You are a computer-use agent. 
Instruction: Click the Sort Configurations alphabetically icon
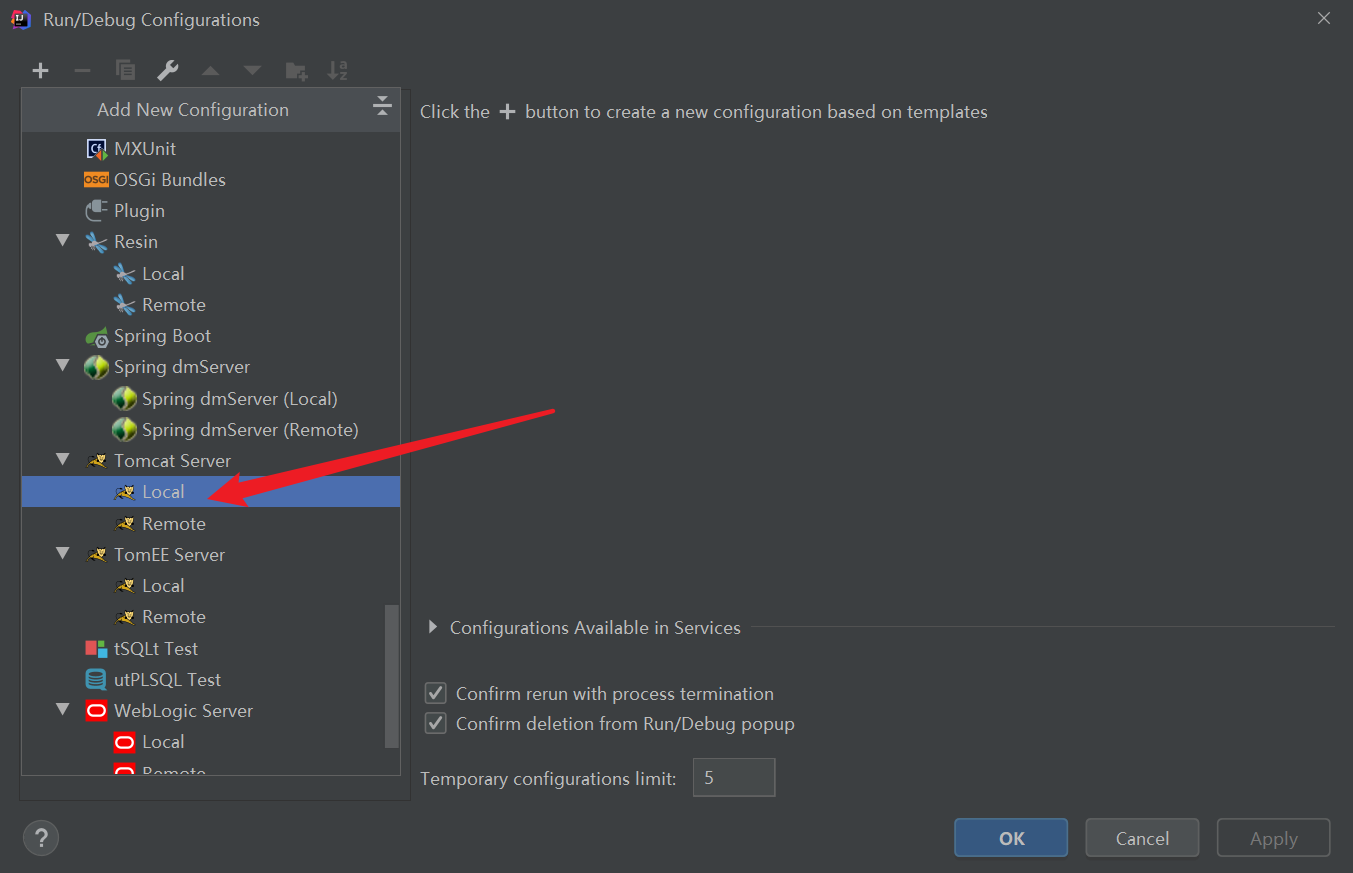(x=338, y=70)
